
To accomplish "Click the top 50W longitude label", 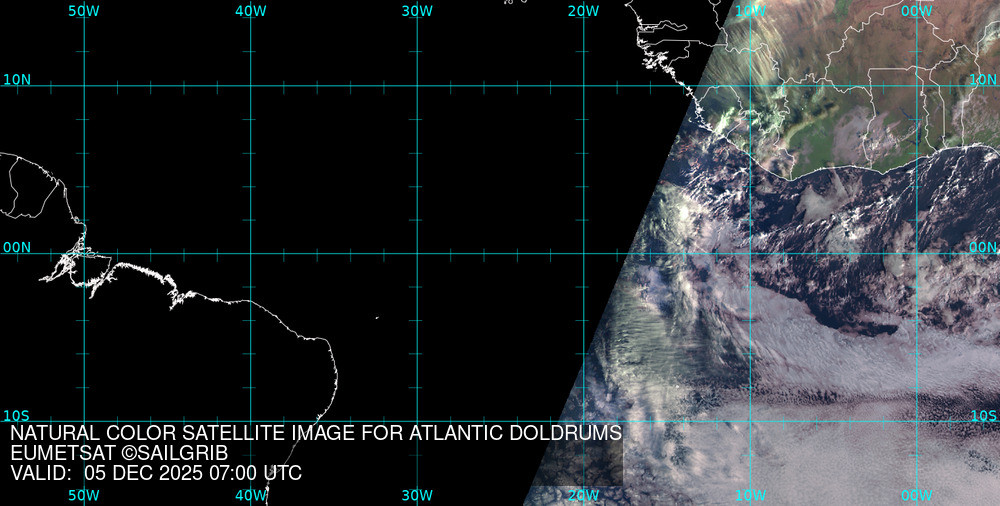I will pyautogui.click(x=84, y=10).
